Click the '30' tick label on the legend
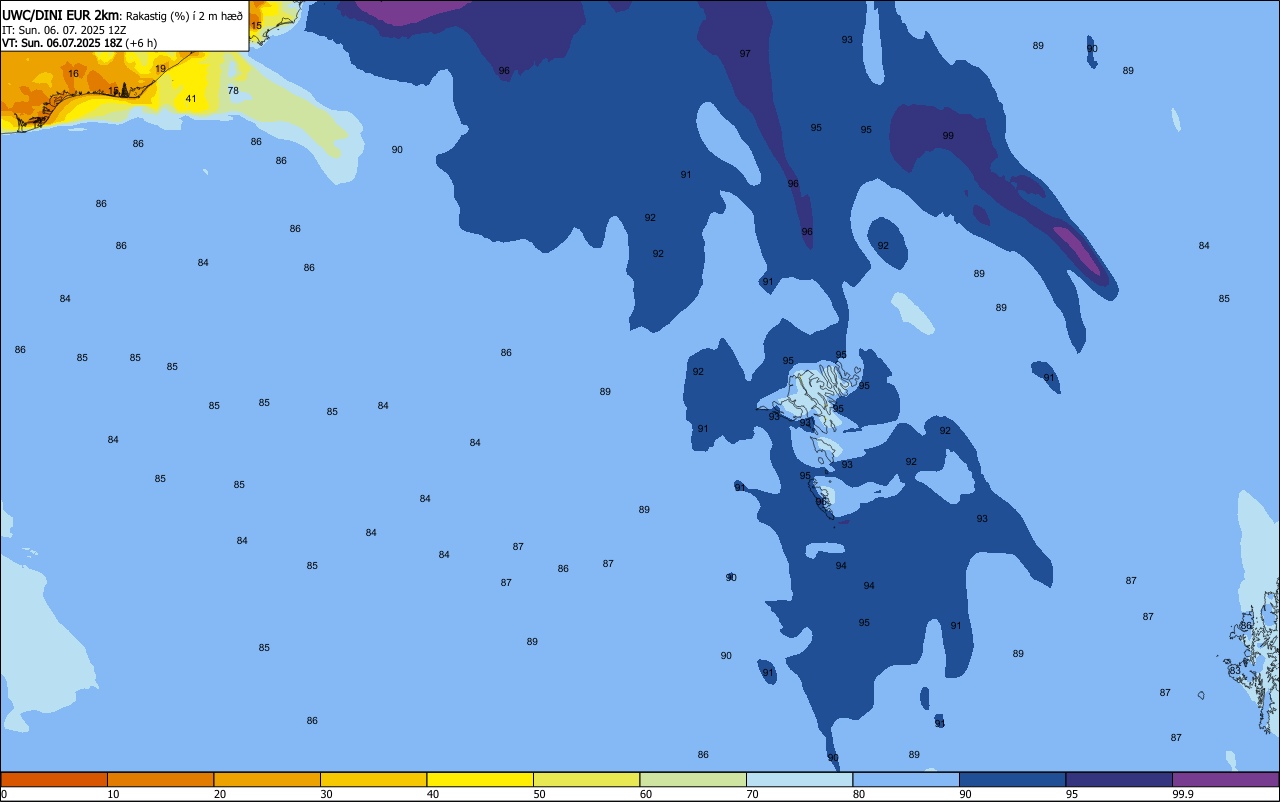Image resolution: width=1280 pixels, height=802 pixels. (x=326, y=794)
